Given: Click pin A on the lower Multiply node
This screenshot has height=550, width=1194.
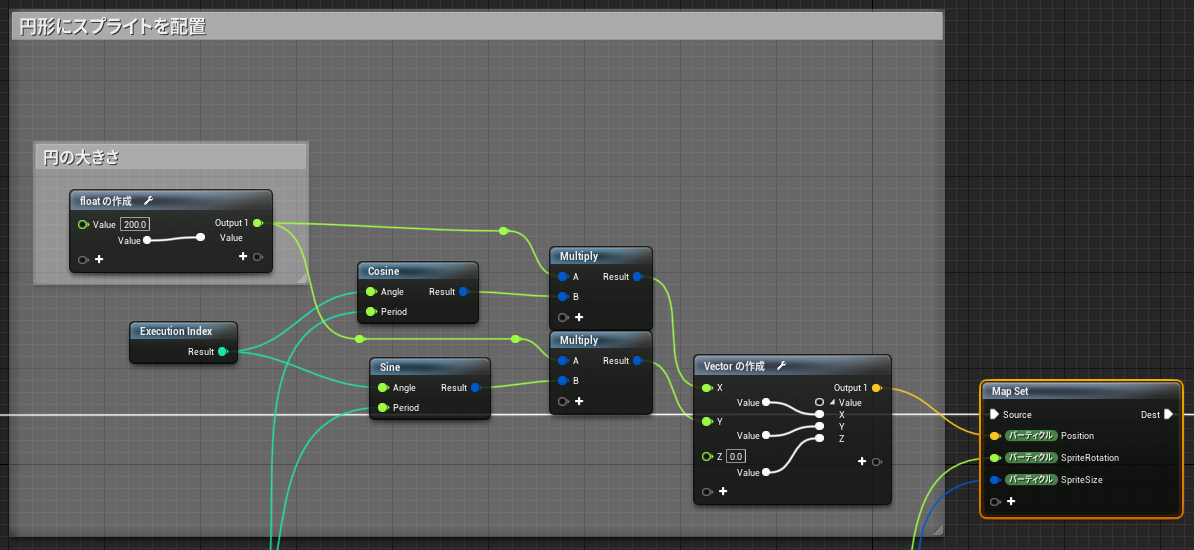Looking at the screenshot, I should (x=563, y=360).
